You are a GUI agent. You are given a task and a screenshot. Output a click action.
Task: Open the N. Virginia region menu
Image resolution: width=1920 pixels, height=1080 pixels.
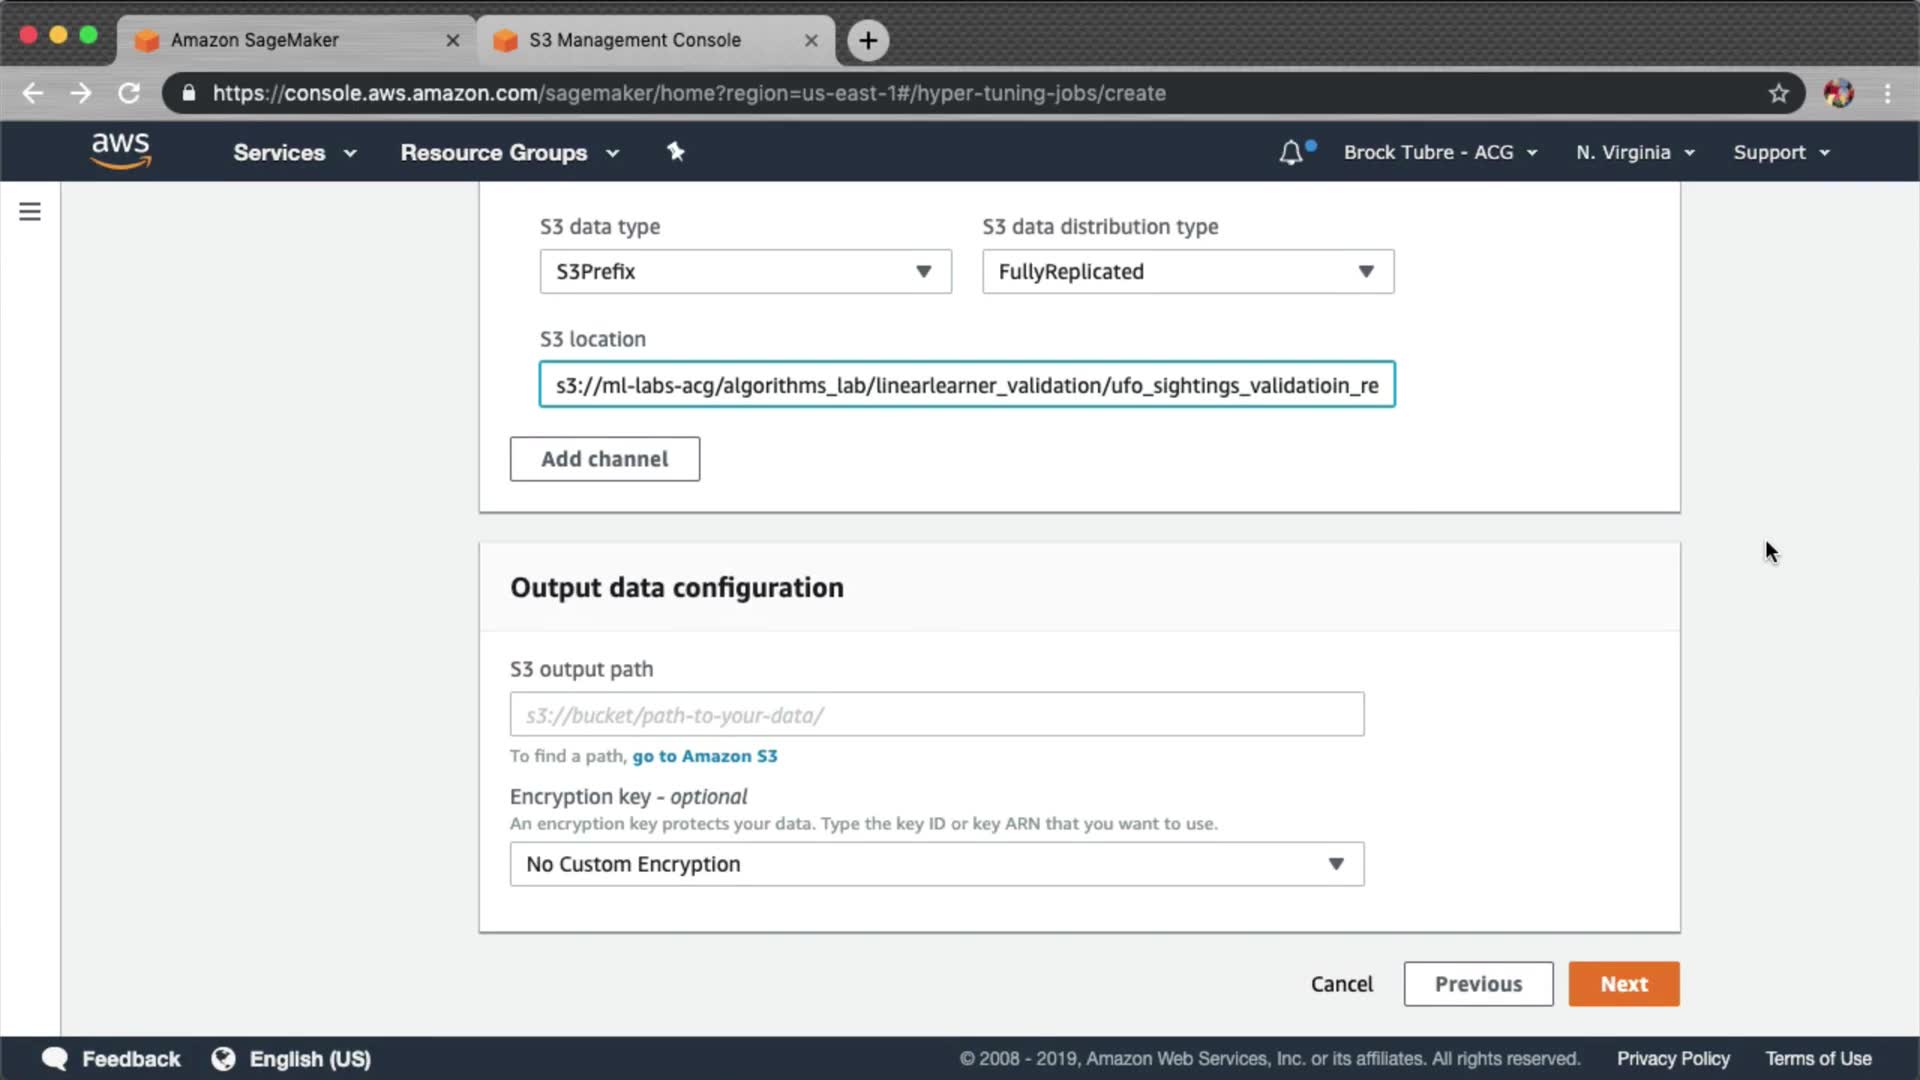click(x=1634, y=153)
